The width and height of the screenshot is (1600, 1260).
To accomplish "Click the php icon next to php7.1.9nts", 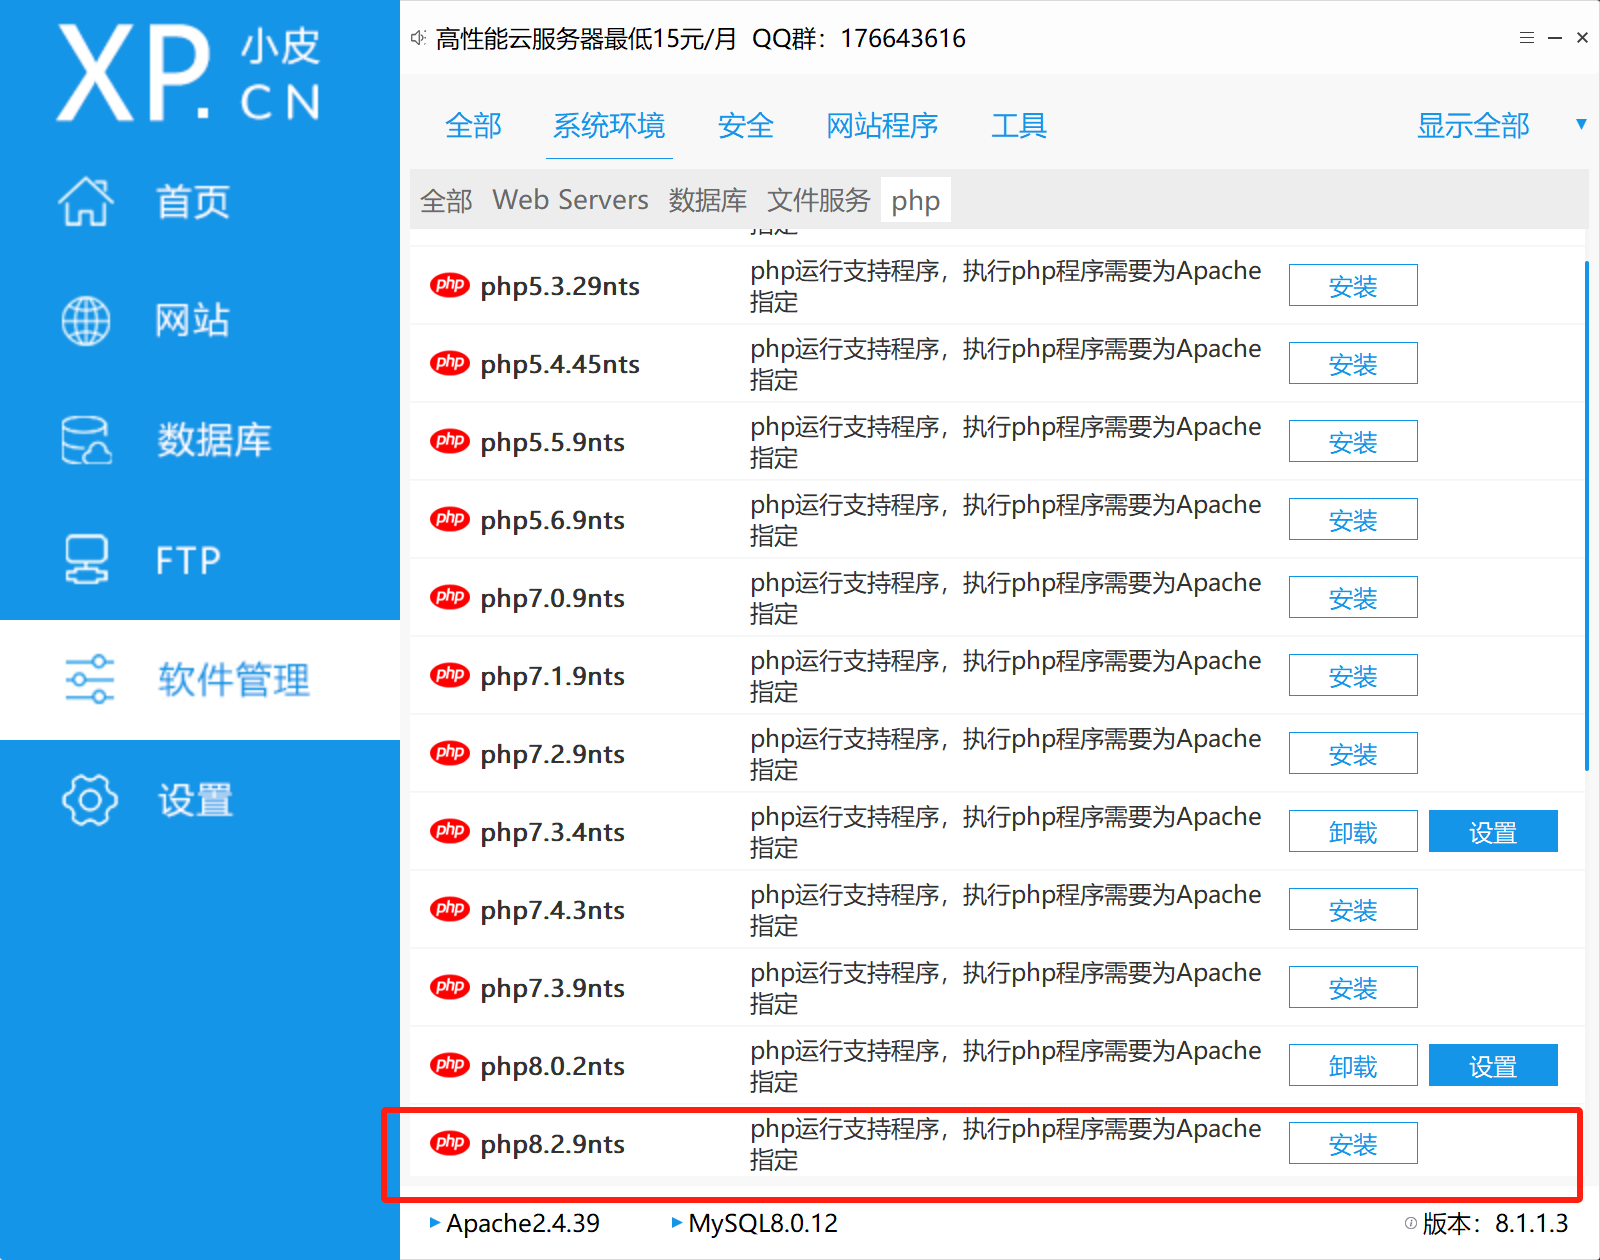I will pyautogui.click(x=450, y=675).
